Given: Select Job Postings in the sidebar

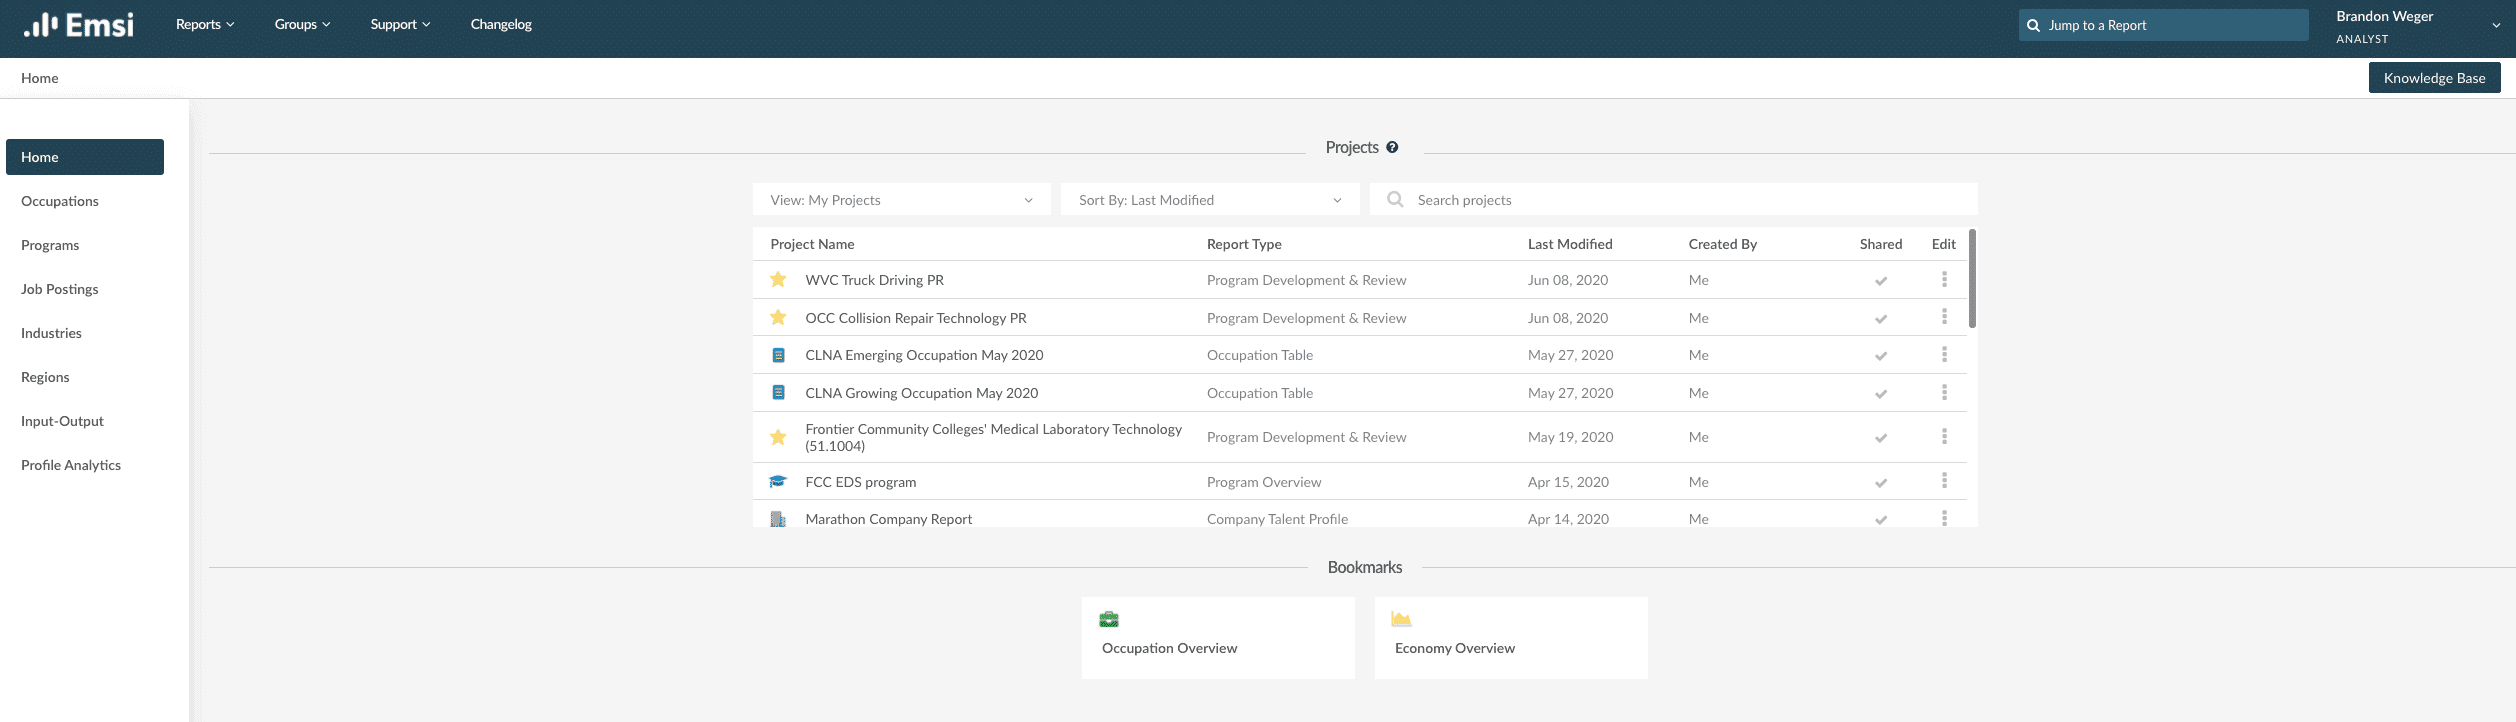Looking at the screenshot, I should pos(60,289).
